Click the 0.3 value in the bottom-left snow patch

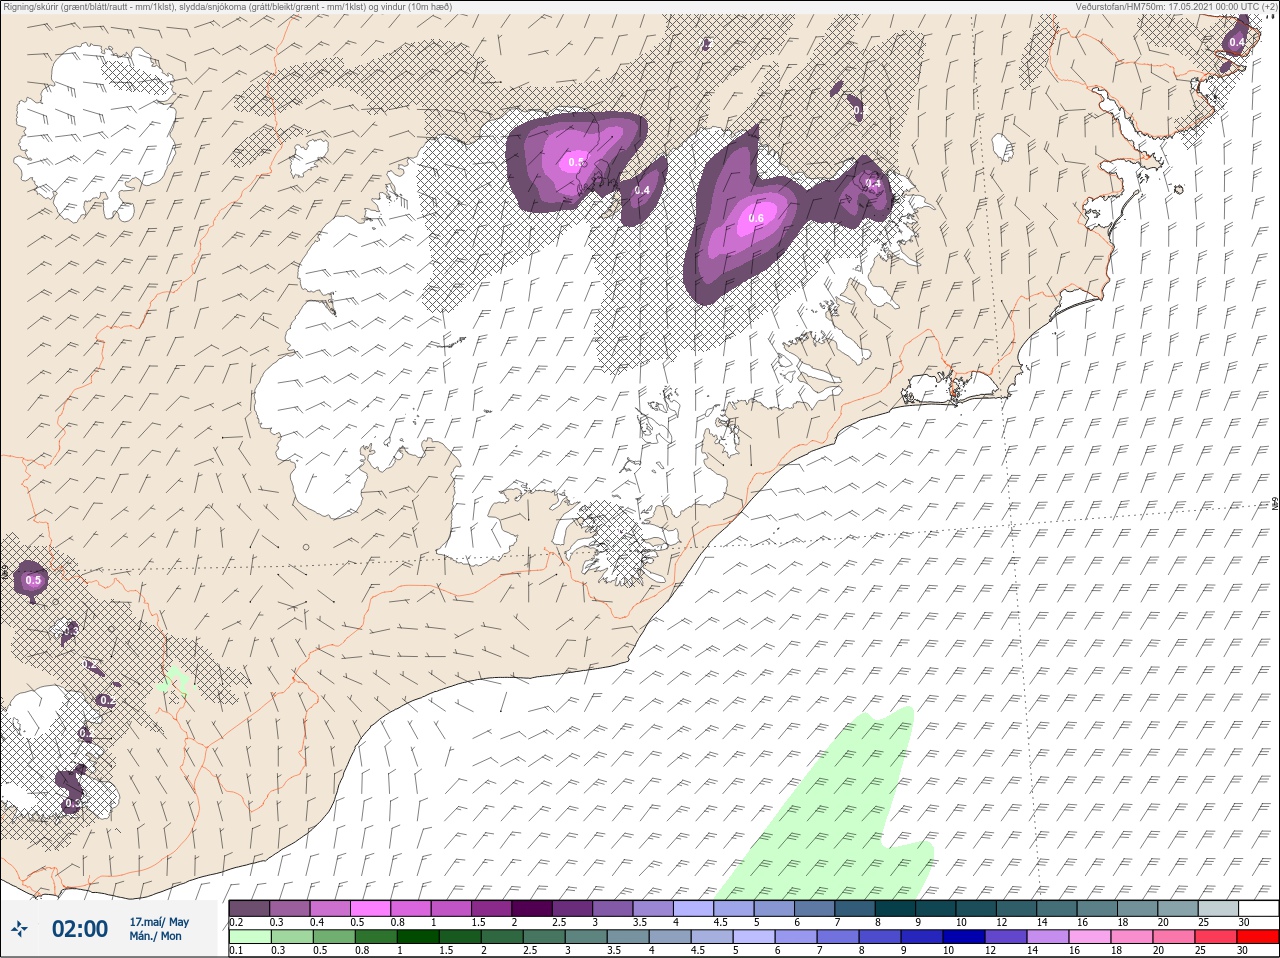pyautogui.click(x=72, y=803)
